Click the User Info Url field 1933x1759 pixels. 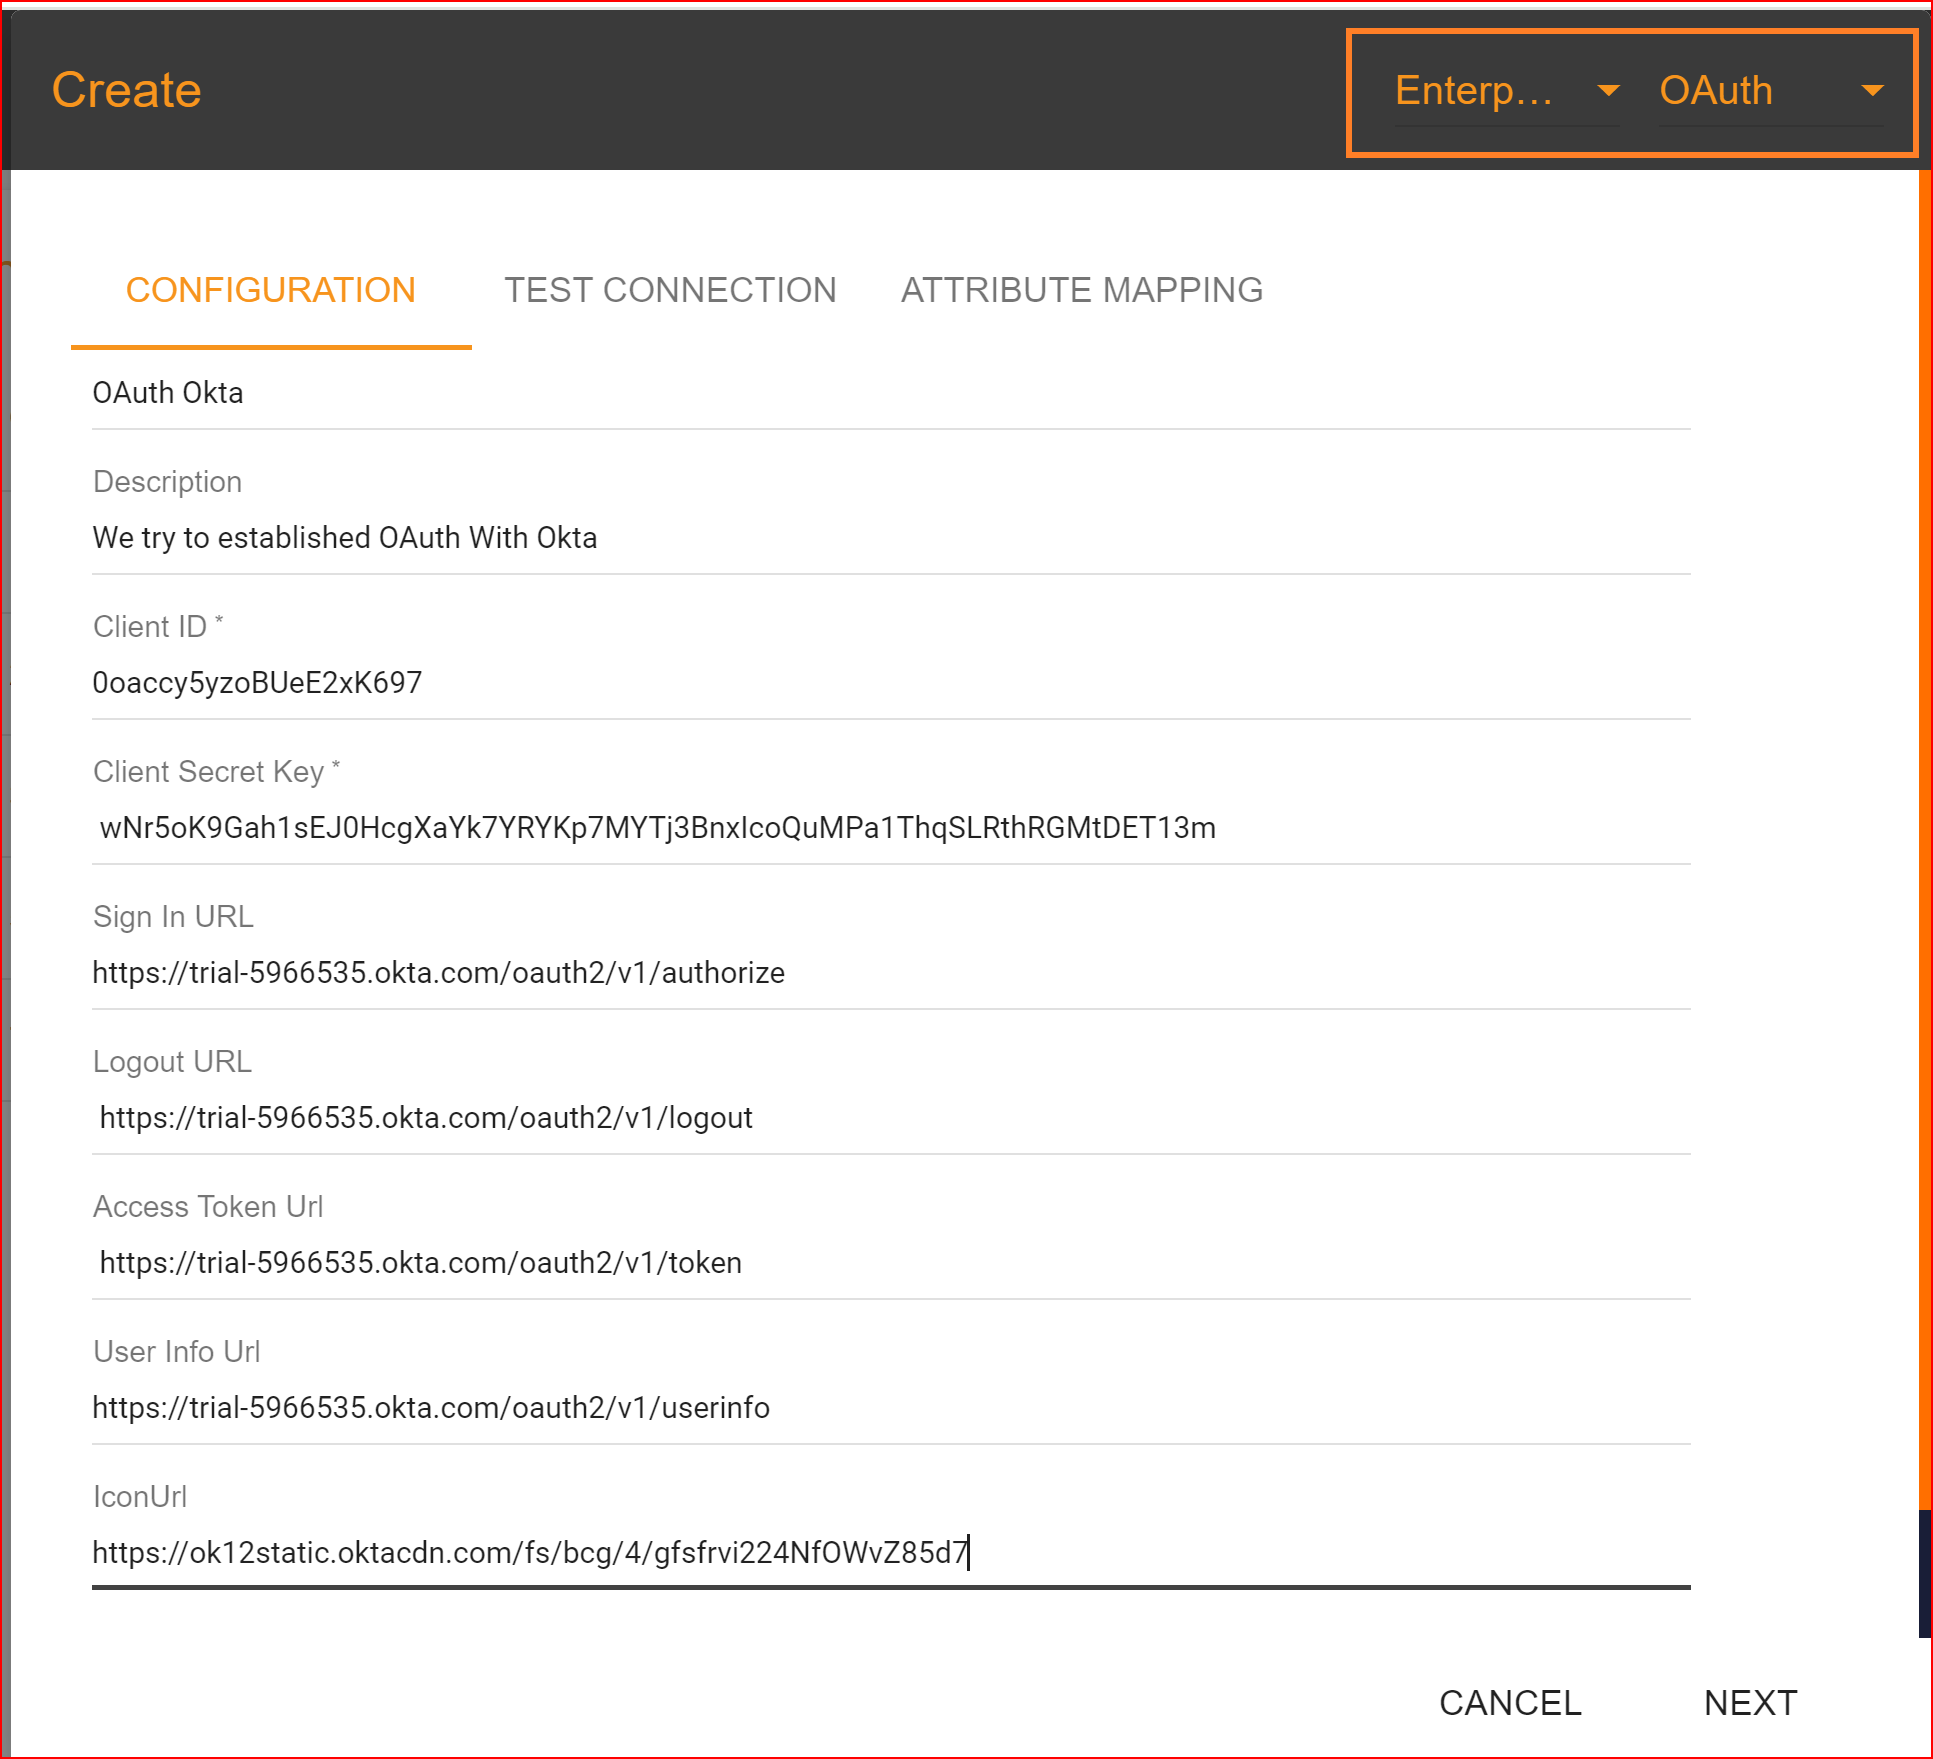pyautogui.click(x=891, y=1408)
